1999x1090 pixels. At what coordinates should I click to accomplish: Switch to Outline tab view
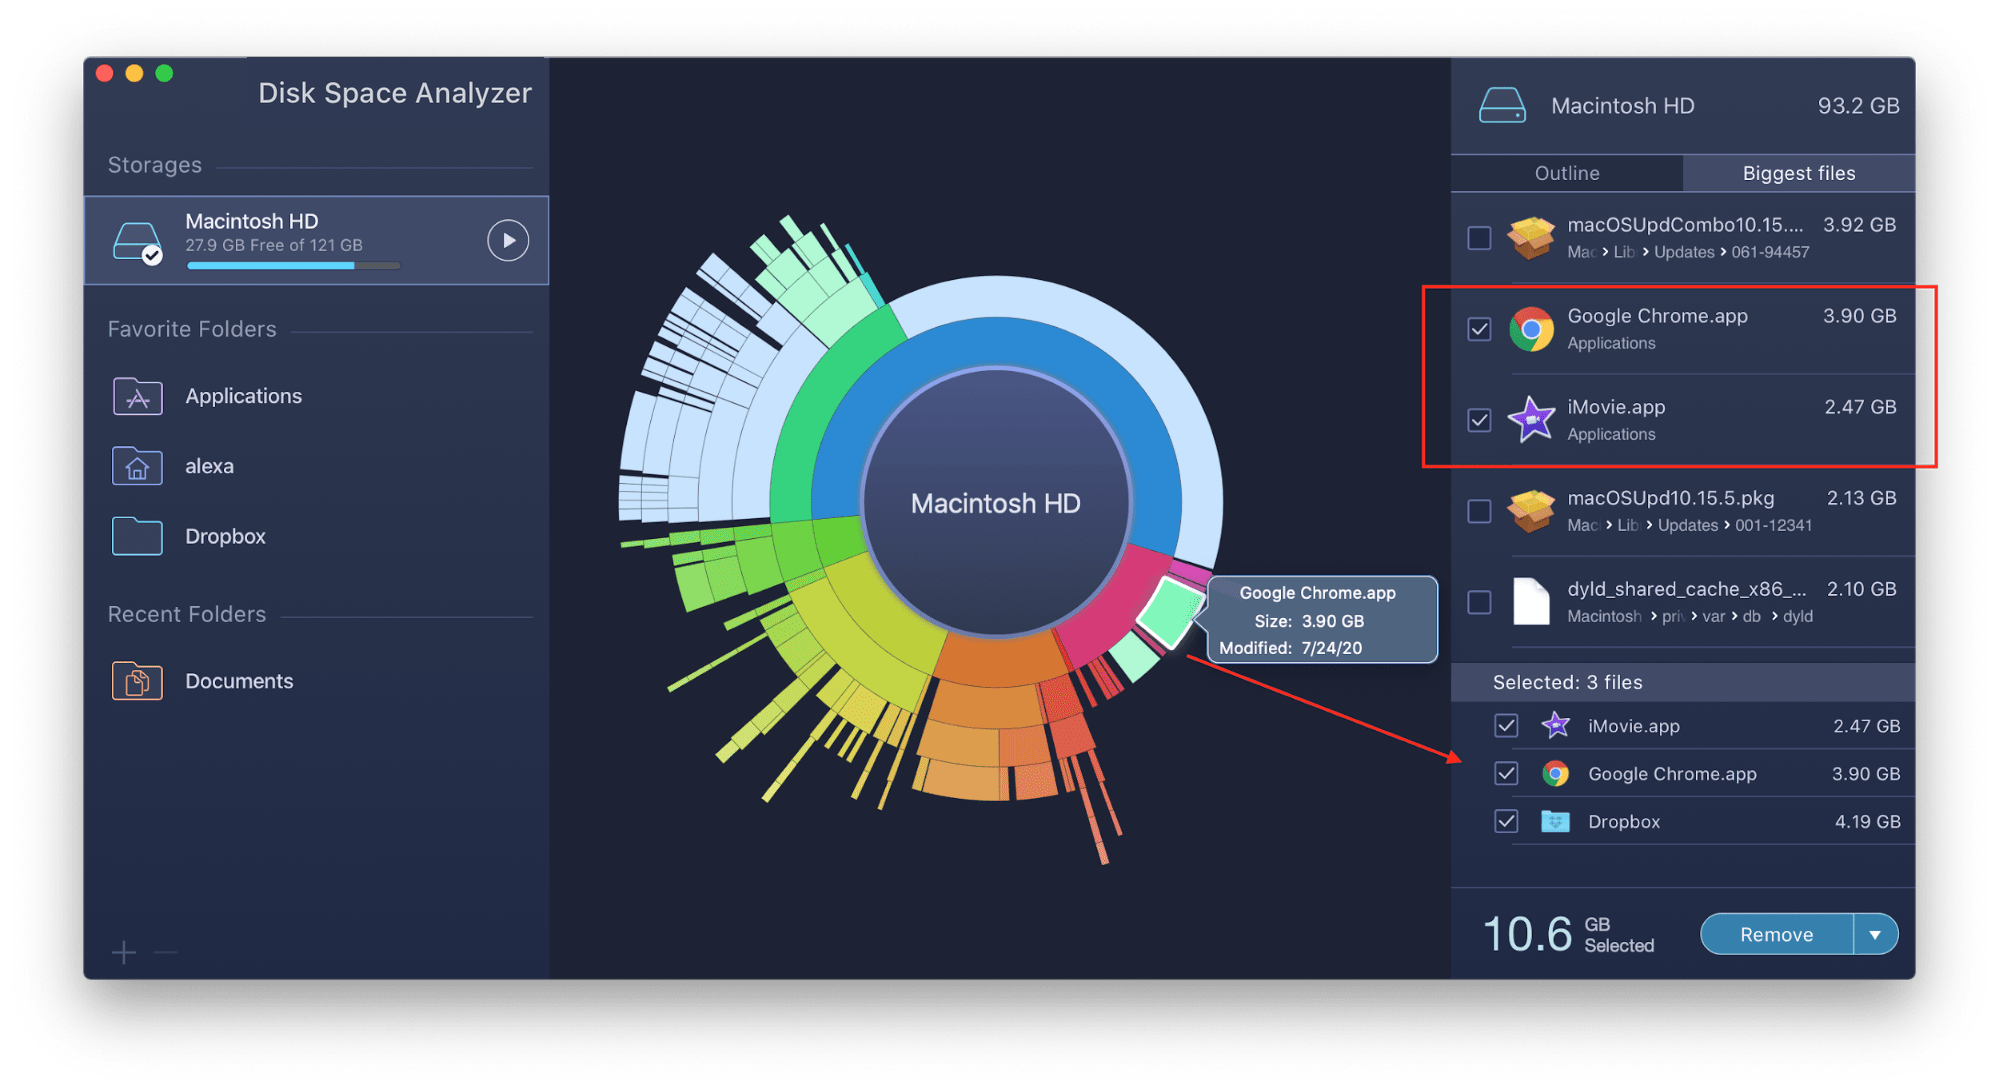point(1574,172)
